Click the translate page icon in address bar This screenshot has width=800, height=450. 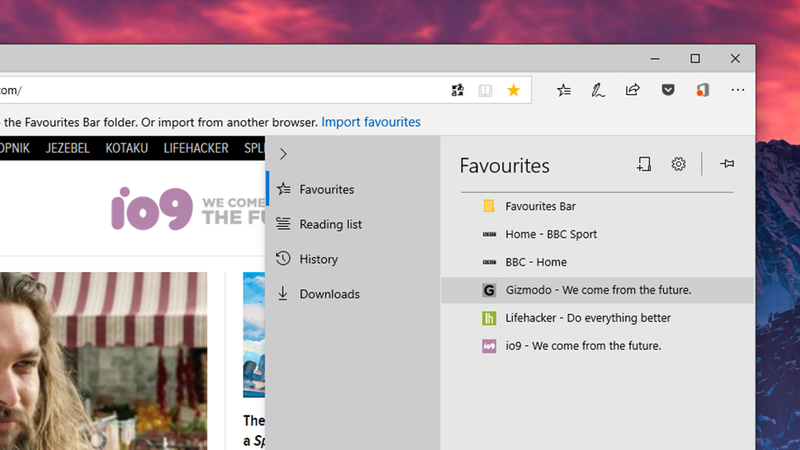[458, 90]
